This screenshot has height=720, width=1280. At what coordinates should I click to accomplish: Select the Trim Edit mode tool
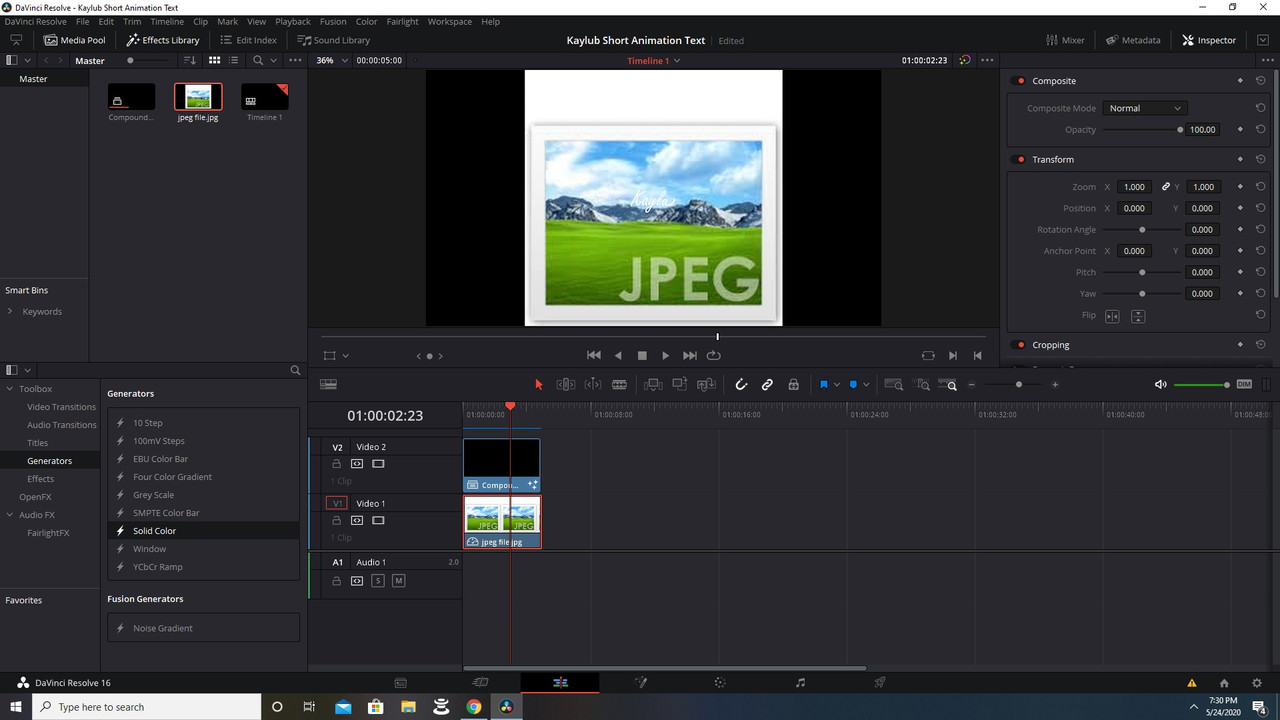pos(565,384)
